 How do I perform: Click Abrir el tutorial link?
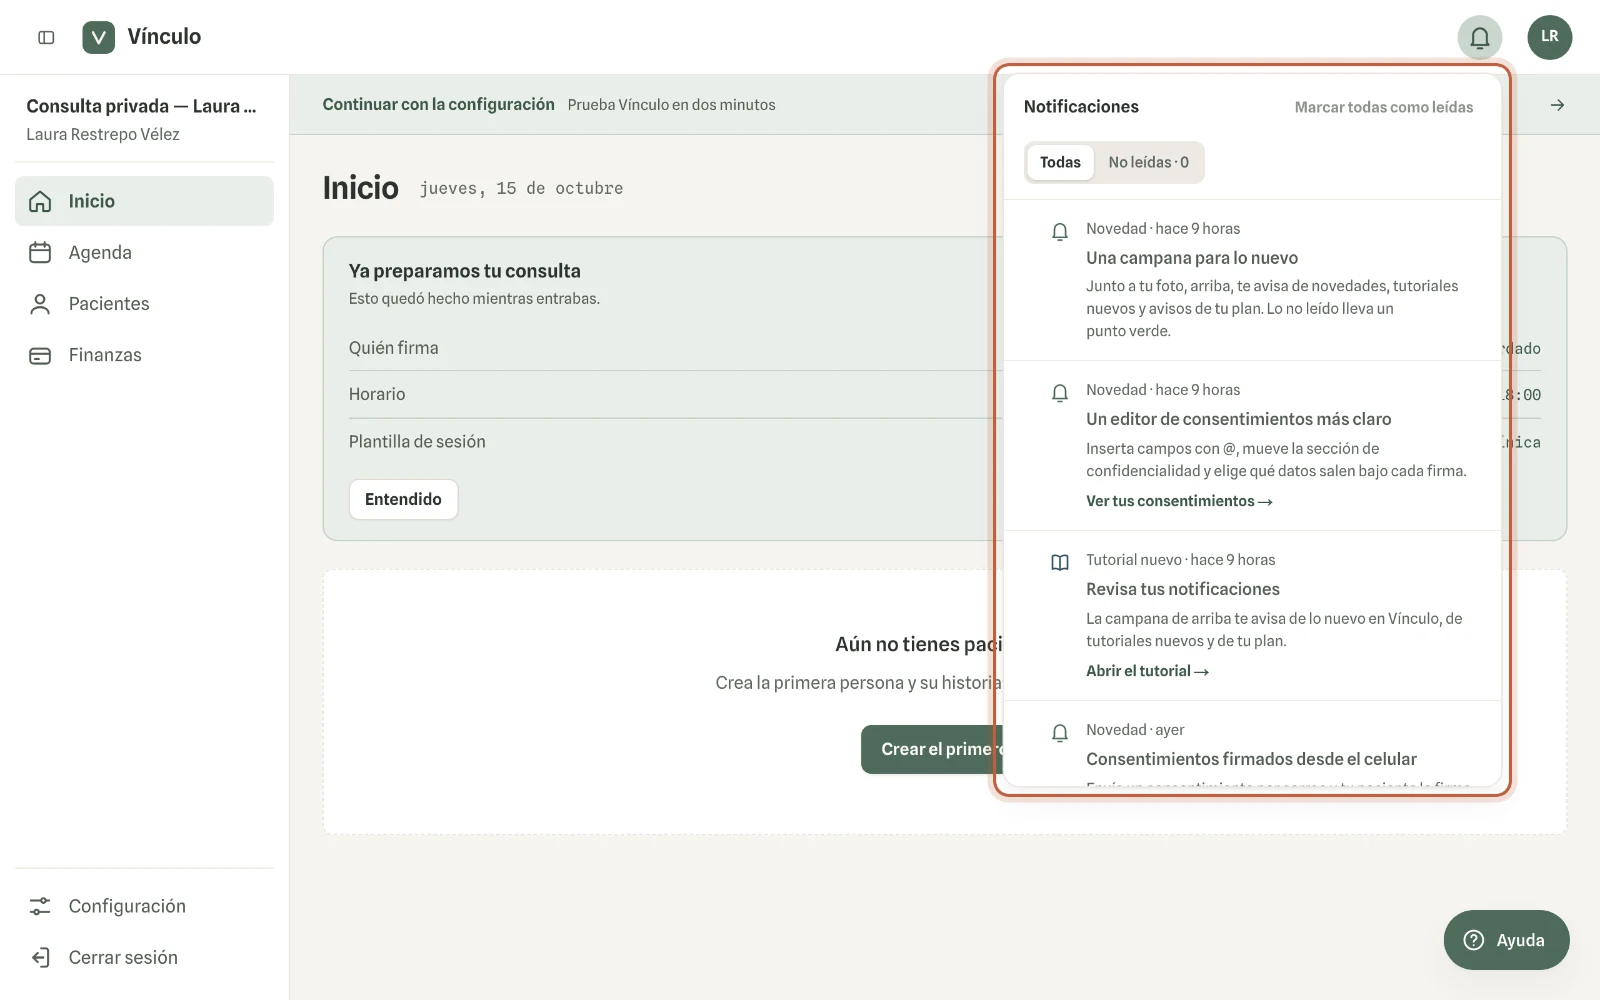click(1147, 671)
